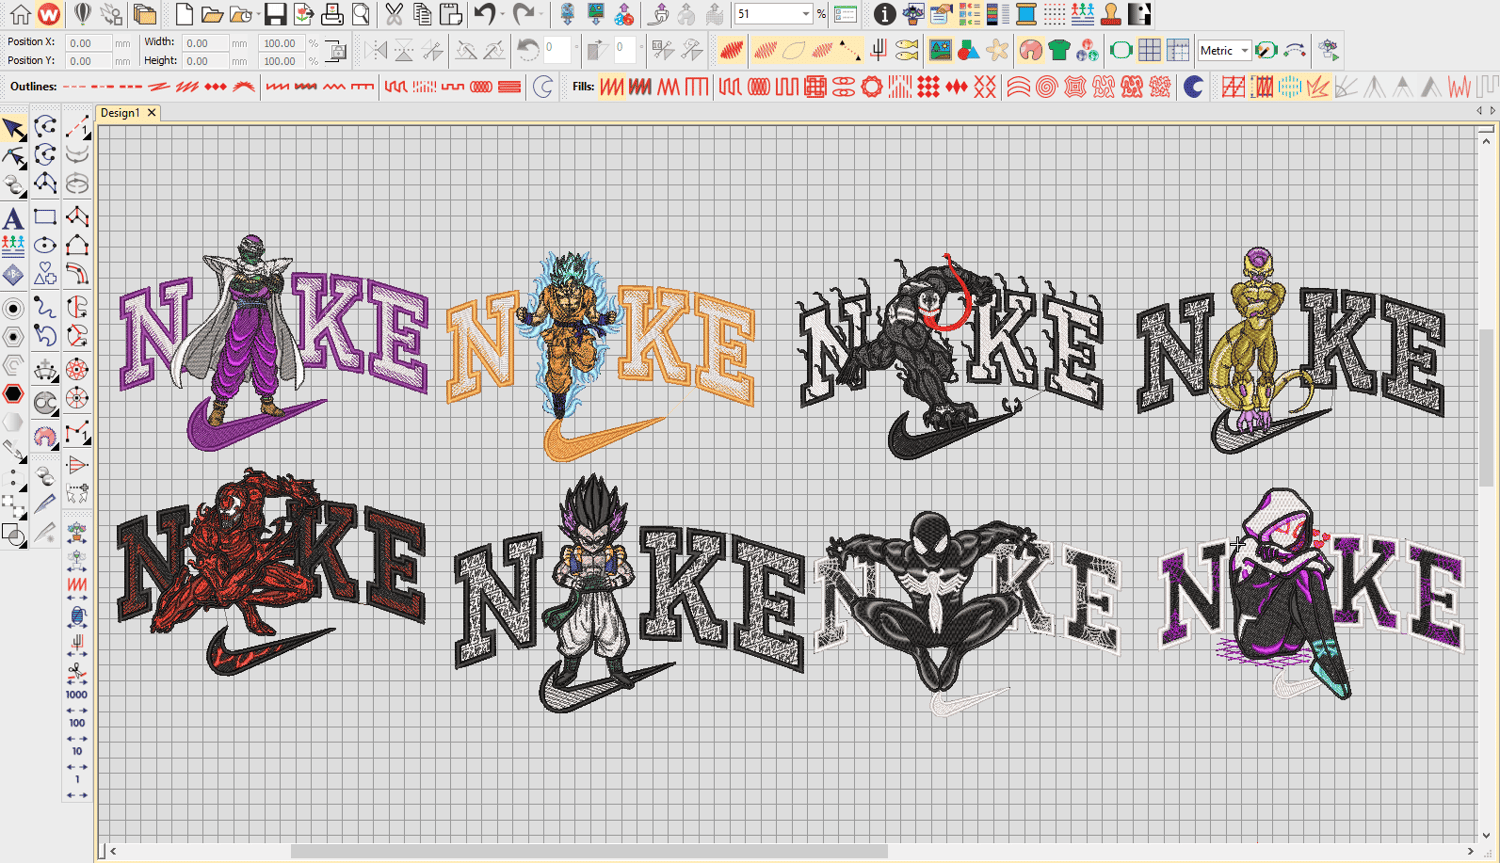Copy the selection to clipboard

[x=422, y=14]
